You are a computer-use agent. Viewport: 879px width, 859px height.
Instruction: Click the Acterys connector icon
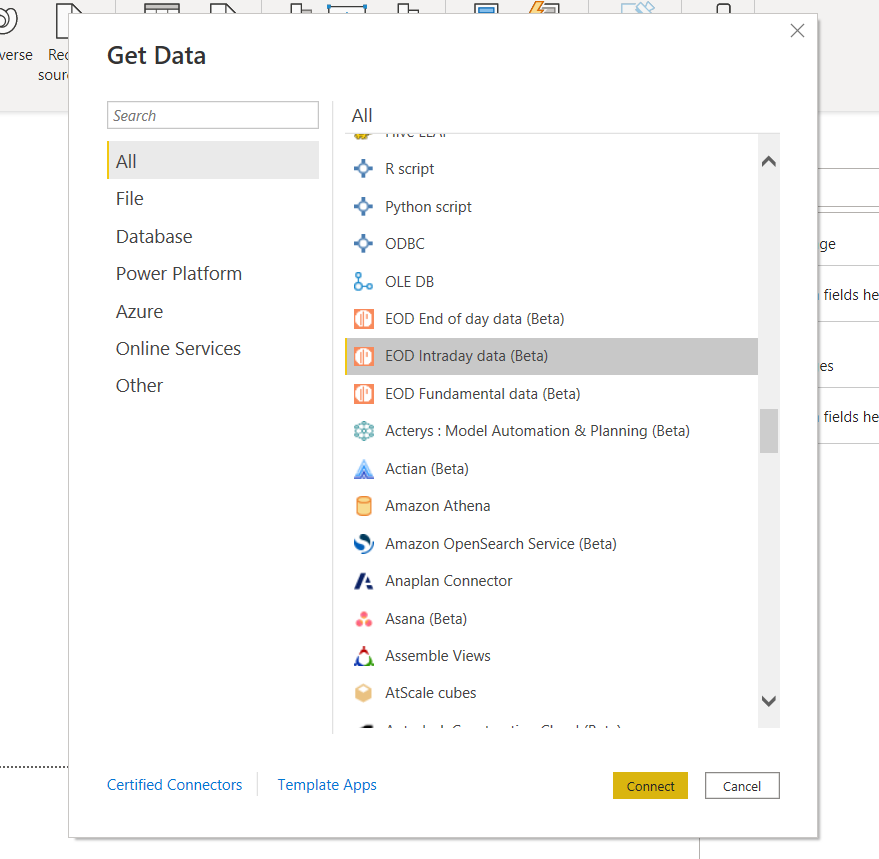(363, 431)
